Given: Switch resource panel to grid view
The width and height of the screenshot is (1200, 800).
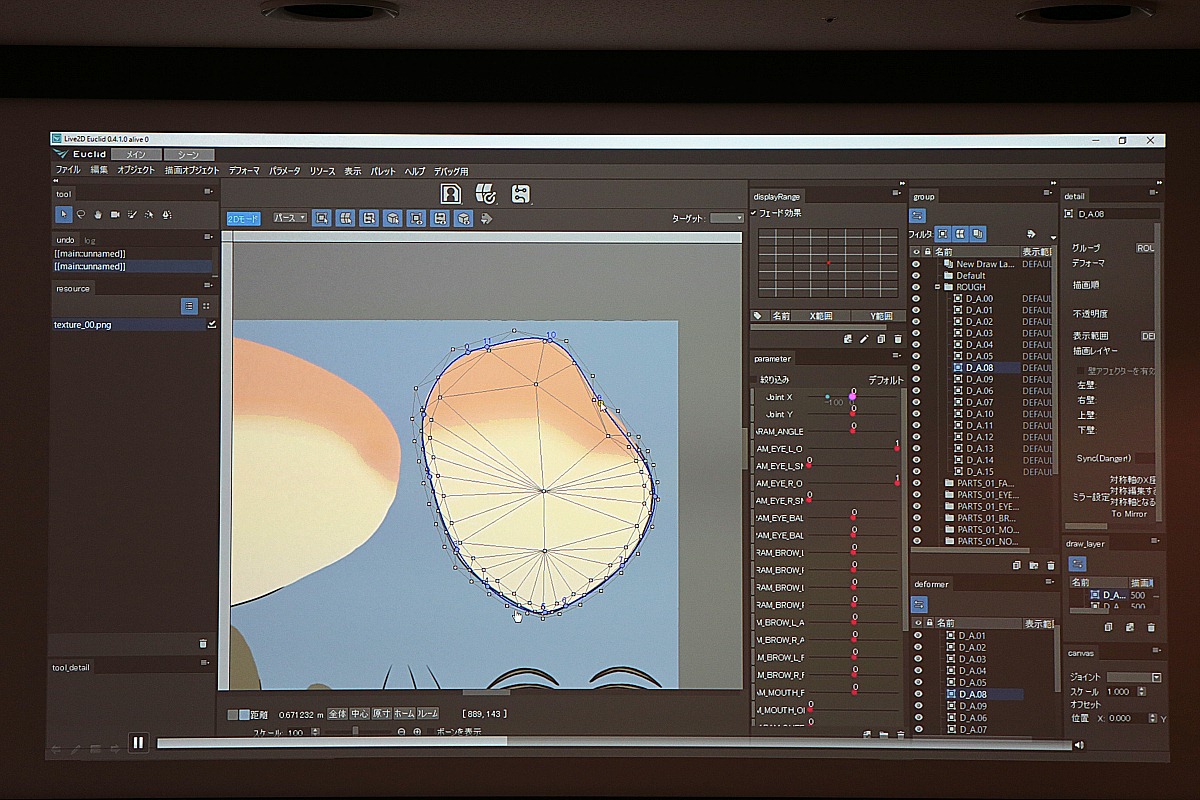Looking at the screenshot, I should 206,306.
